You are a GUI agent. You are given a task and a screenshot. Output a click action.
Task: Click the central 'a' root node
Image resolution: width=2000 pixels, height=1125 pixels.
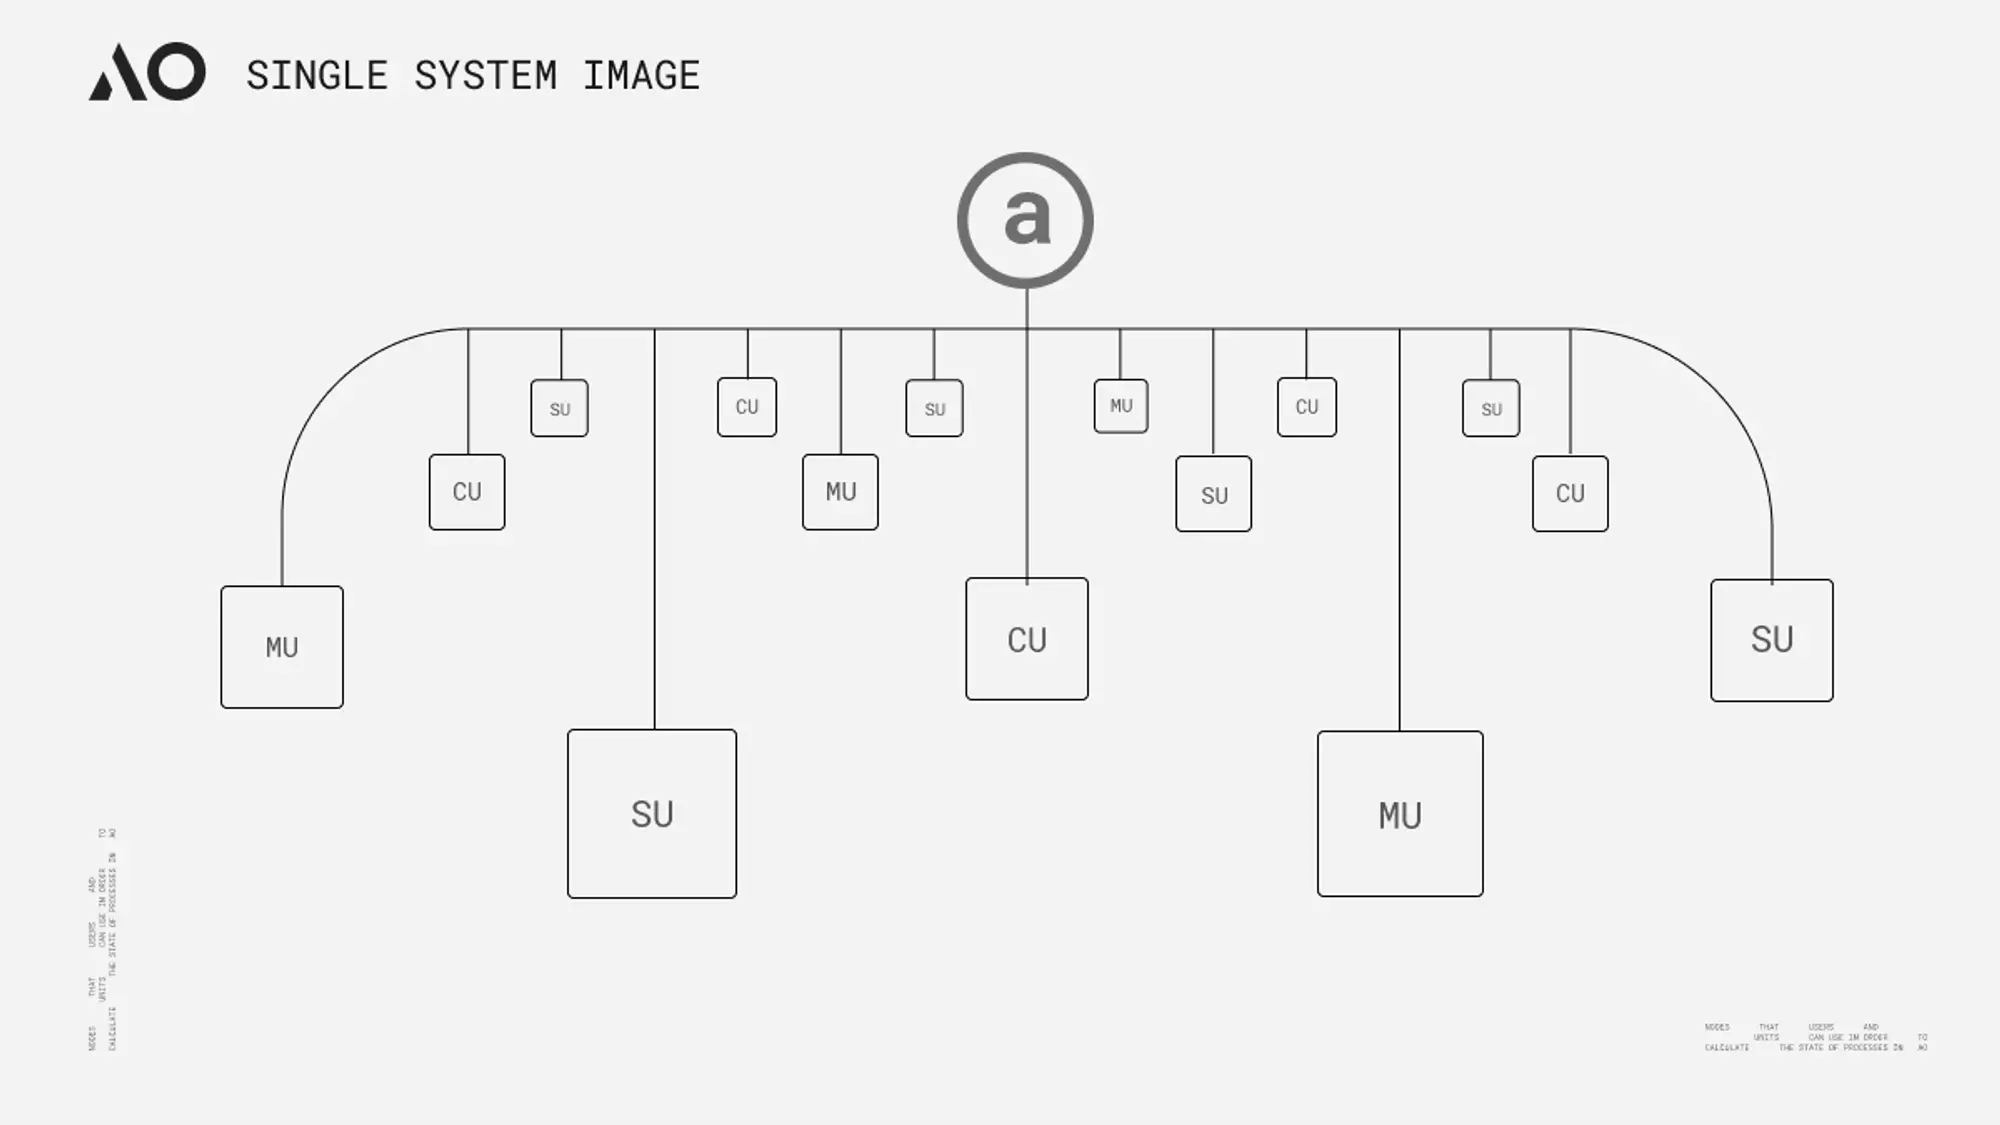(x=1026, y=218)
